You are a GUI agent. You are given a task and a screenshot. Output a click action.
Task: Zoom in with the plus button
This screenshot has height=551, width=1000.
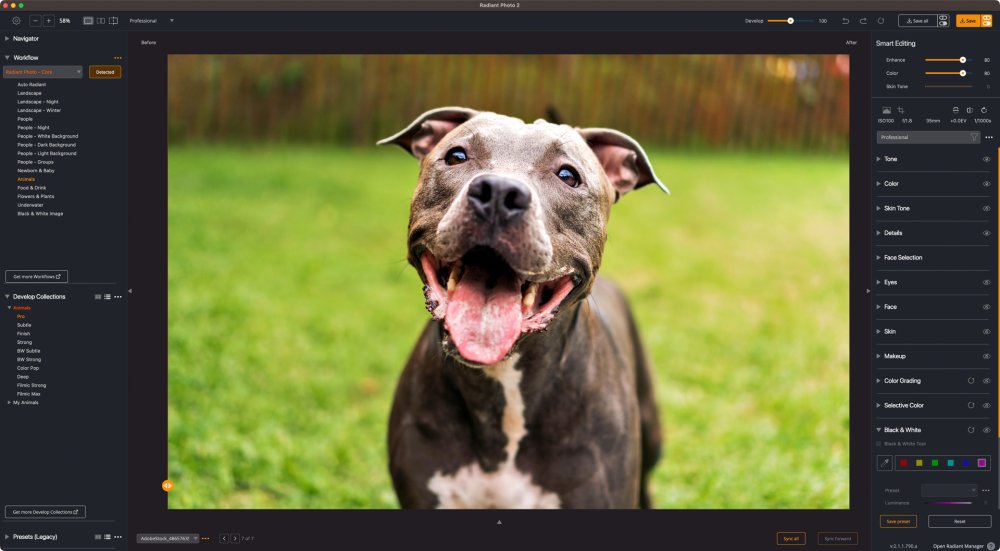48,20
